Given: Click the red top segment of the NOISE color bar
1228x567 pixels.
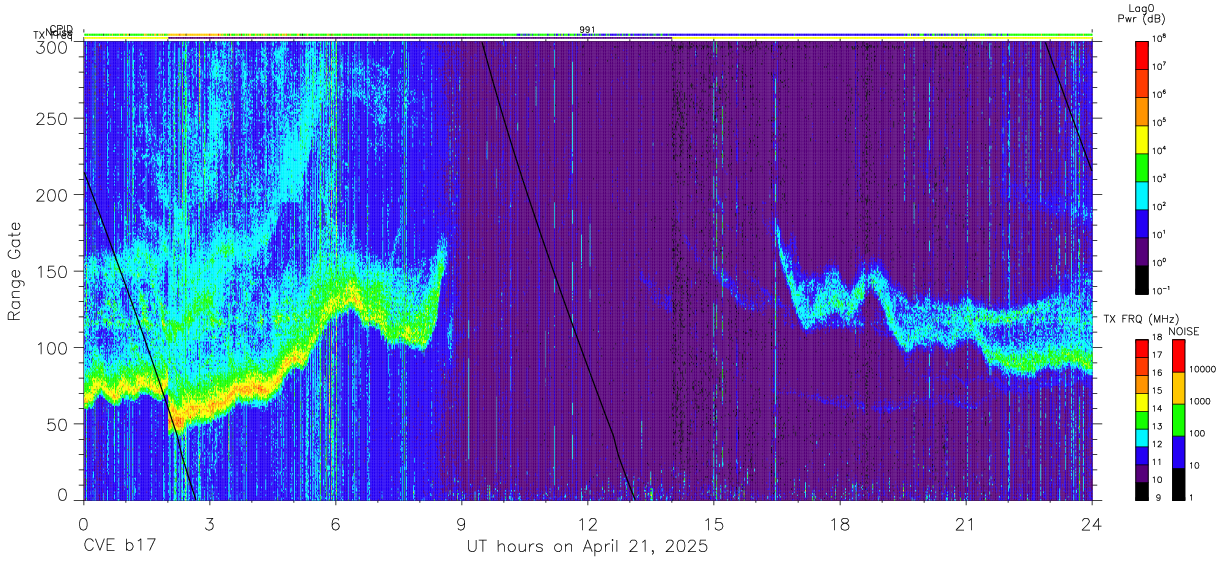Looking at the screenshot, I should click(1177, 356).
